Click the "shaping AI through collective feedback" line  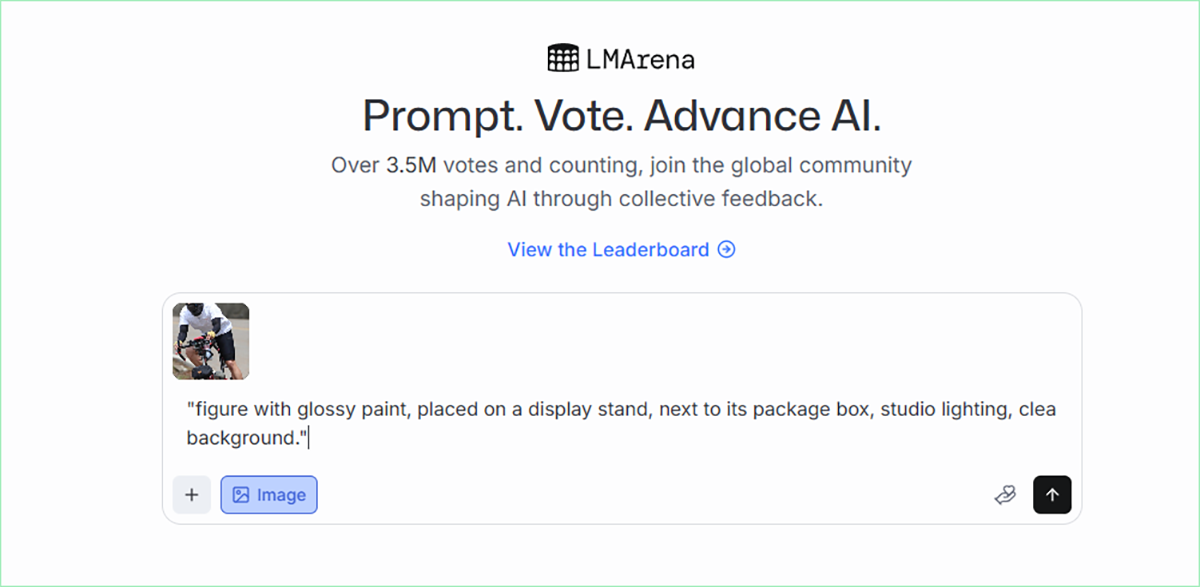[621, 198]
